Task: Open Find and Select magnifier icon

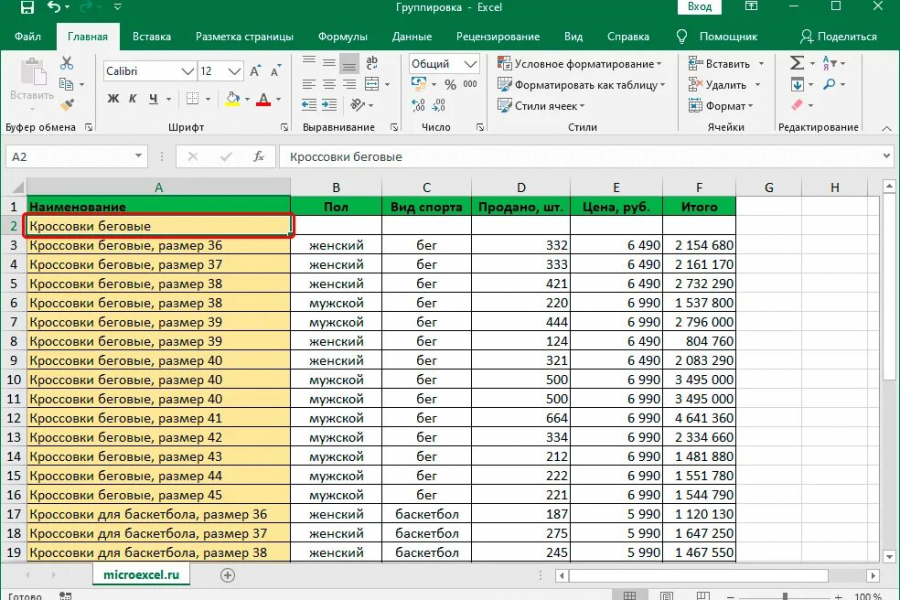Action: click(831, 84)
